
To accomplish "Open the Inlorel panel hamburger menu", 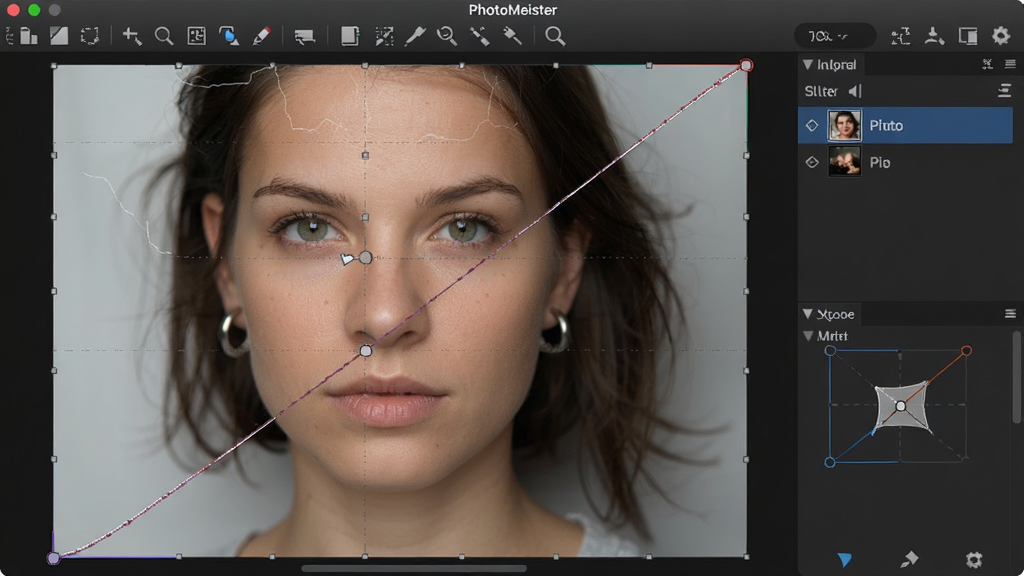I will [1010, 64].
